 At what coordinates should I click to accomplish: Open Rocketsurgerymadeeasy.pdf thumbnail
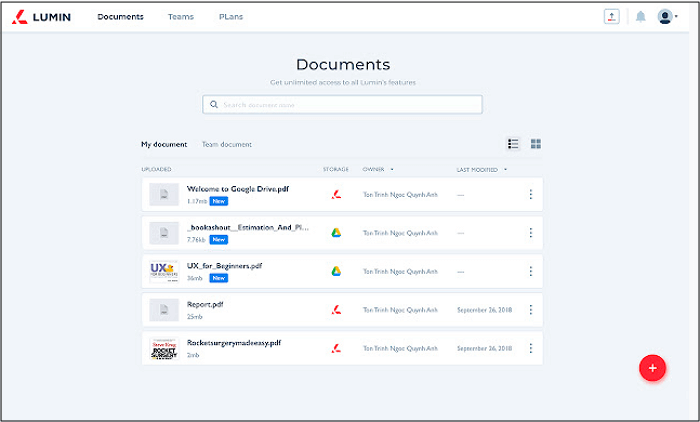tap(164, 348)
